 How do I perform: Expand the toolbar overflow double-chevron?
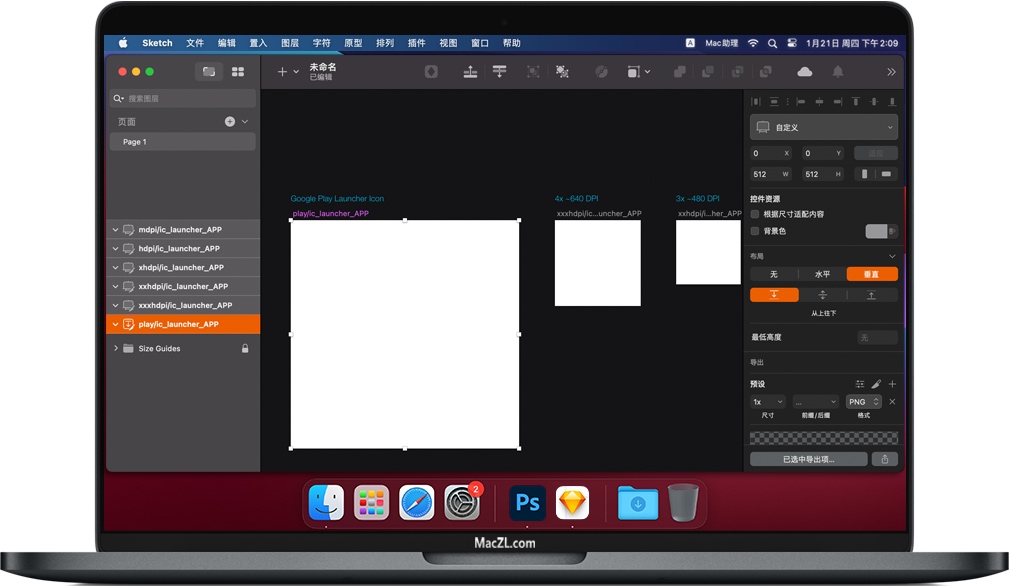tap(891, 71)
